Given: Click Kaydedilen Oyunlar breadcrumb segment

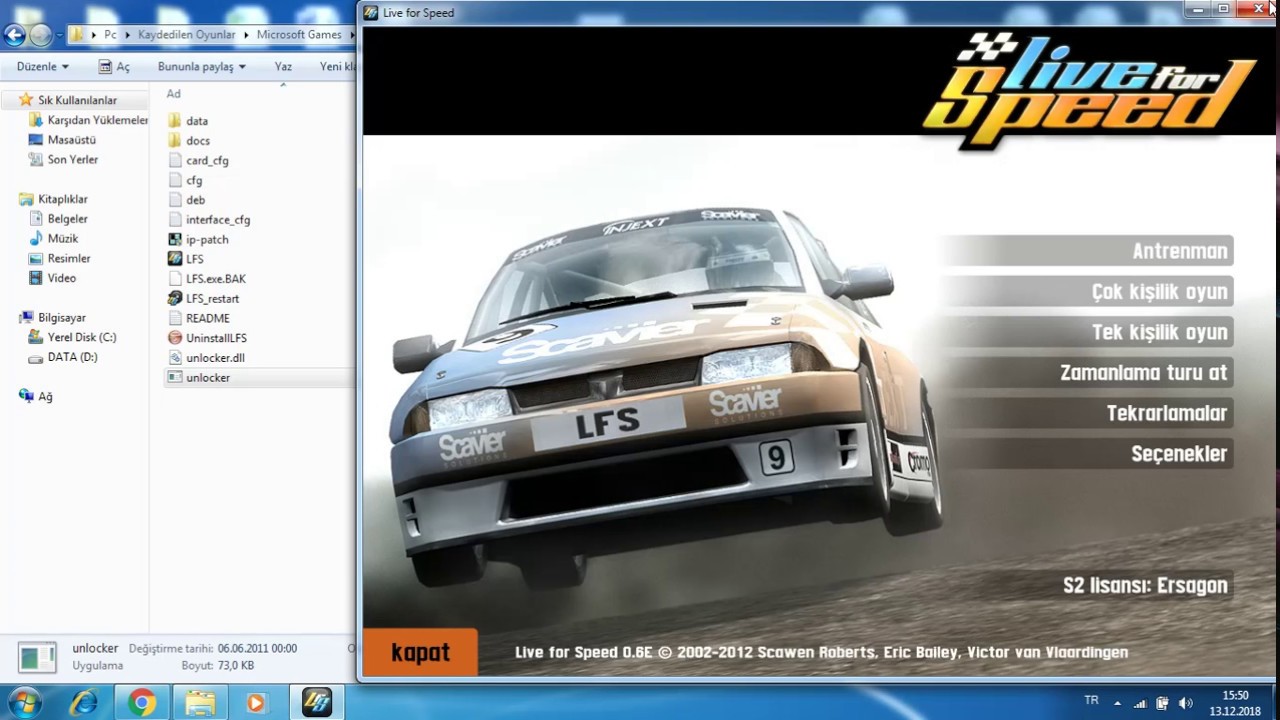Looking at the screenshot, I should (187, 35).
